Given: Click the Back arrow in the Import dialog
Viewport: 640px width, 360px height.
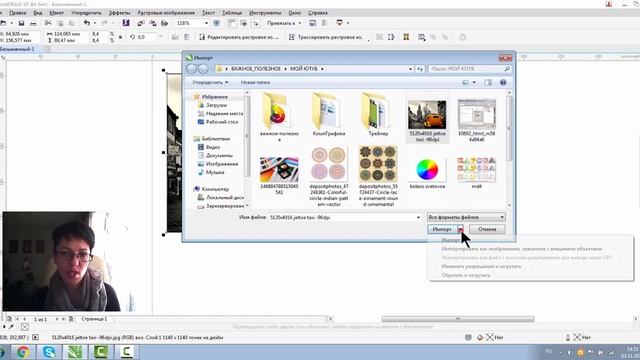Looking at the screenshot, I should tap(191, 69).
